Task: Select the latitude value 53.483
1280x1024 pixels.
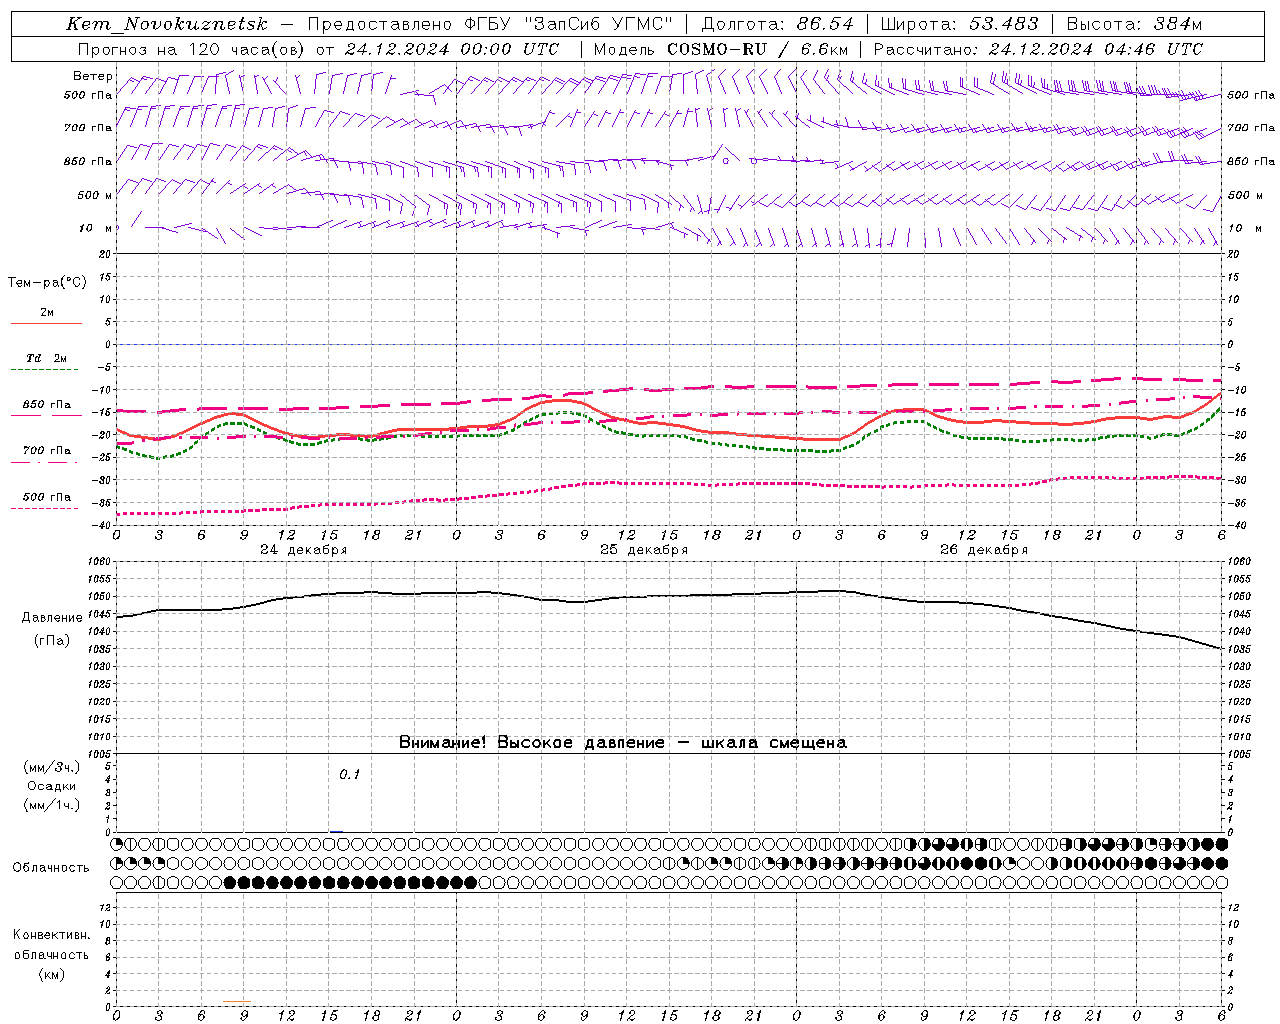Action: pos(1004,24)
